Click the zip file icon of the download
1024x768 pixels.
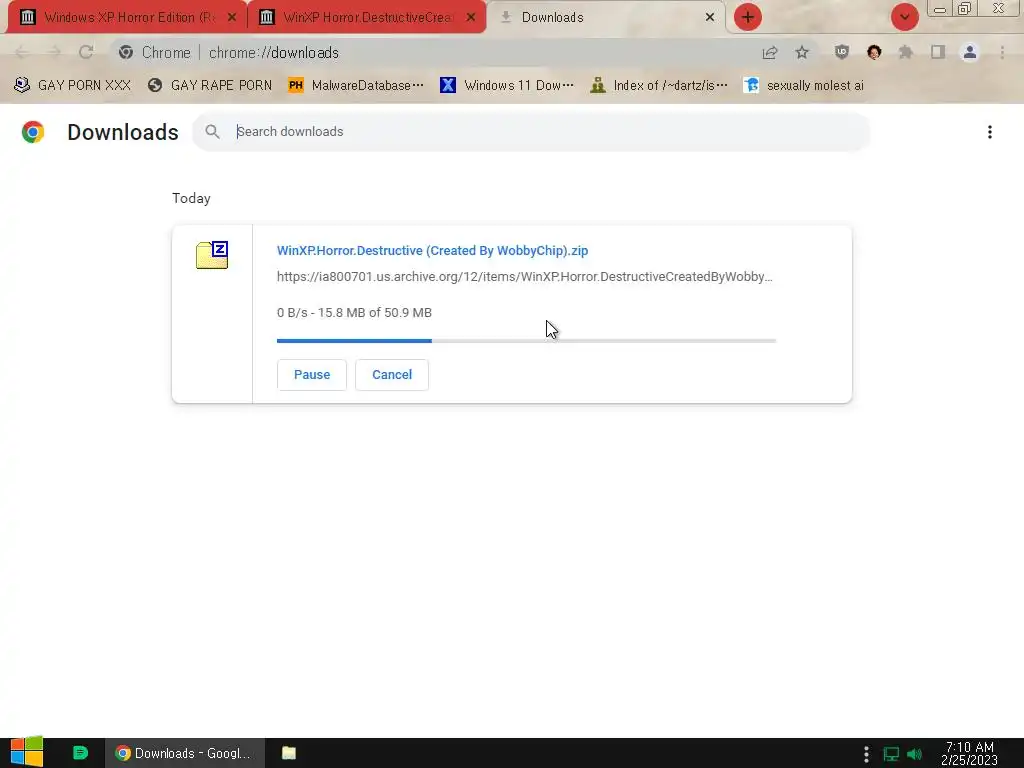pos(212,255)
